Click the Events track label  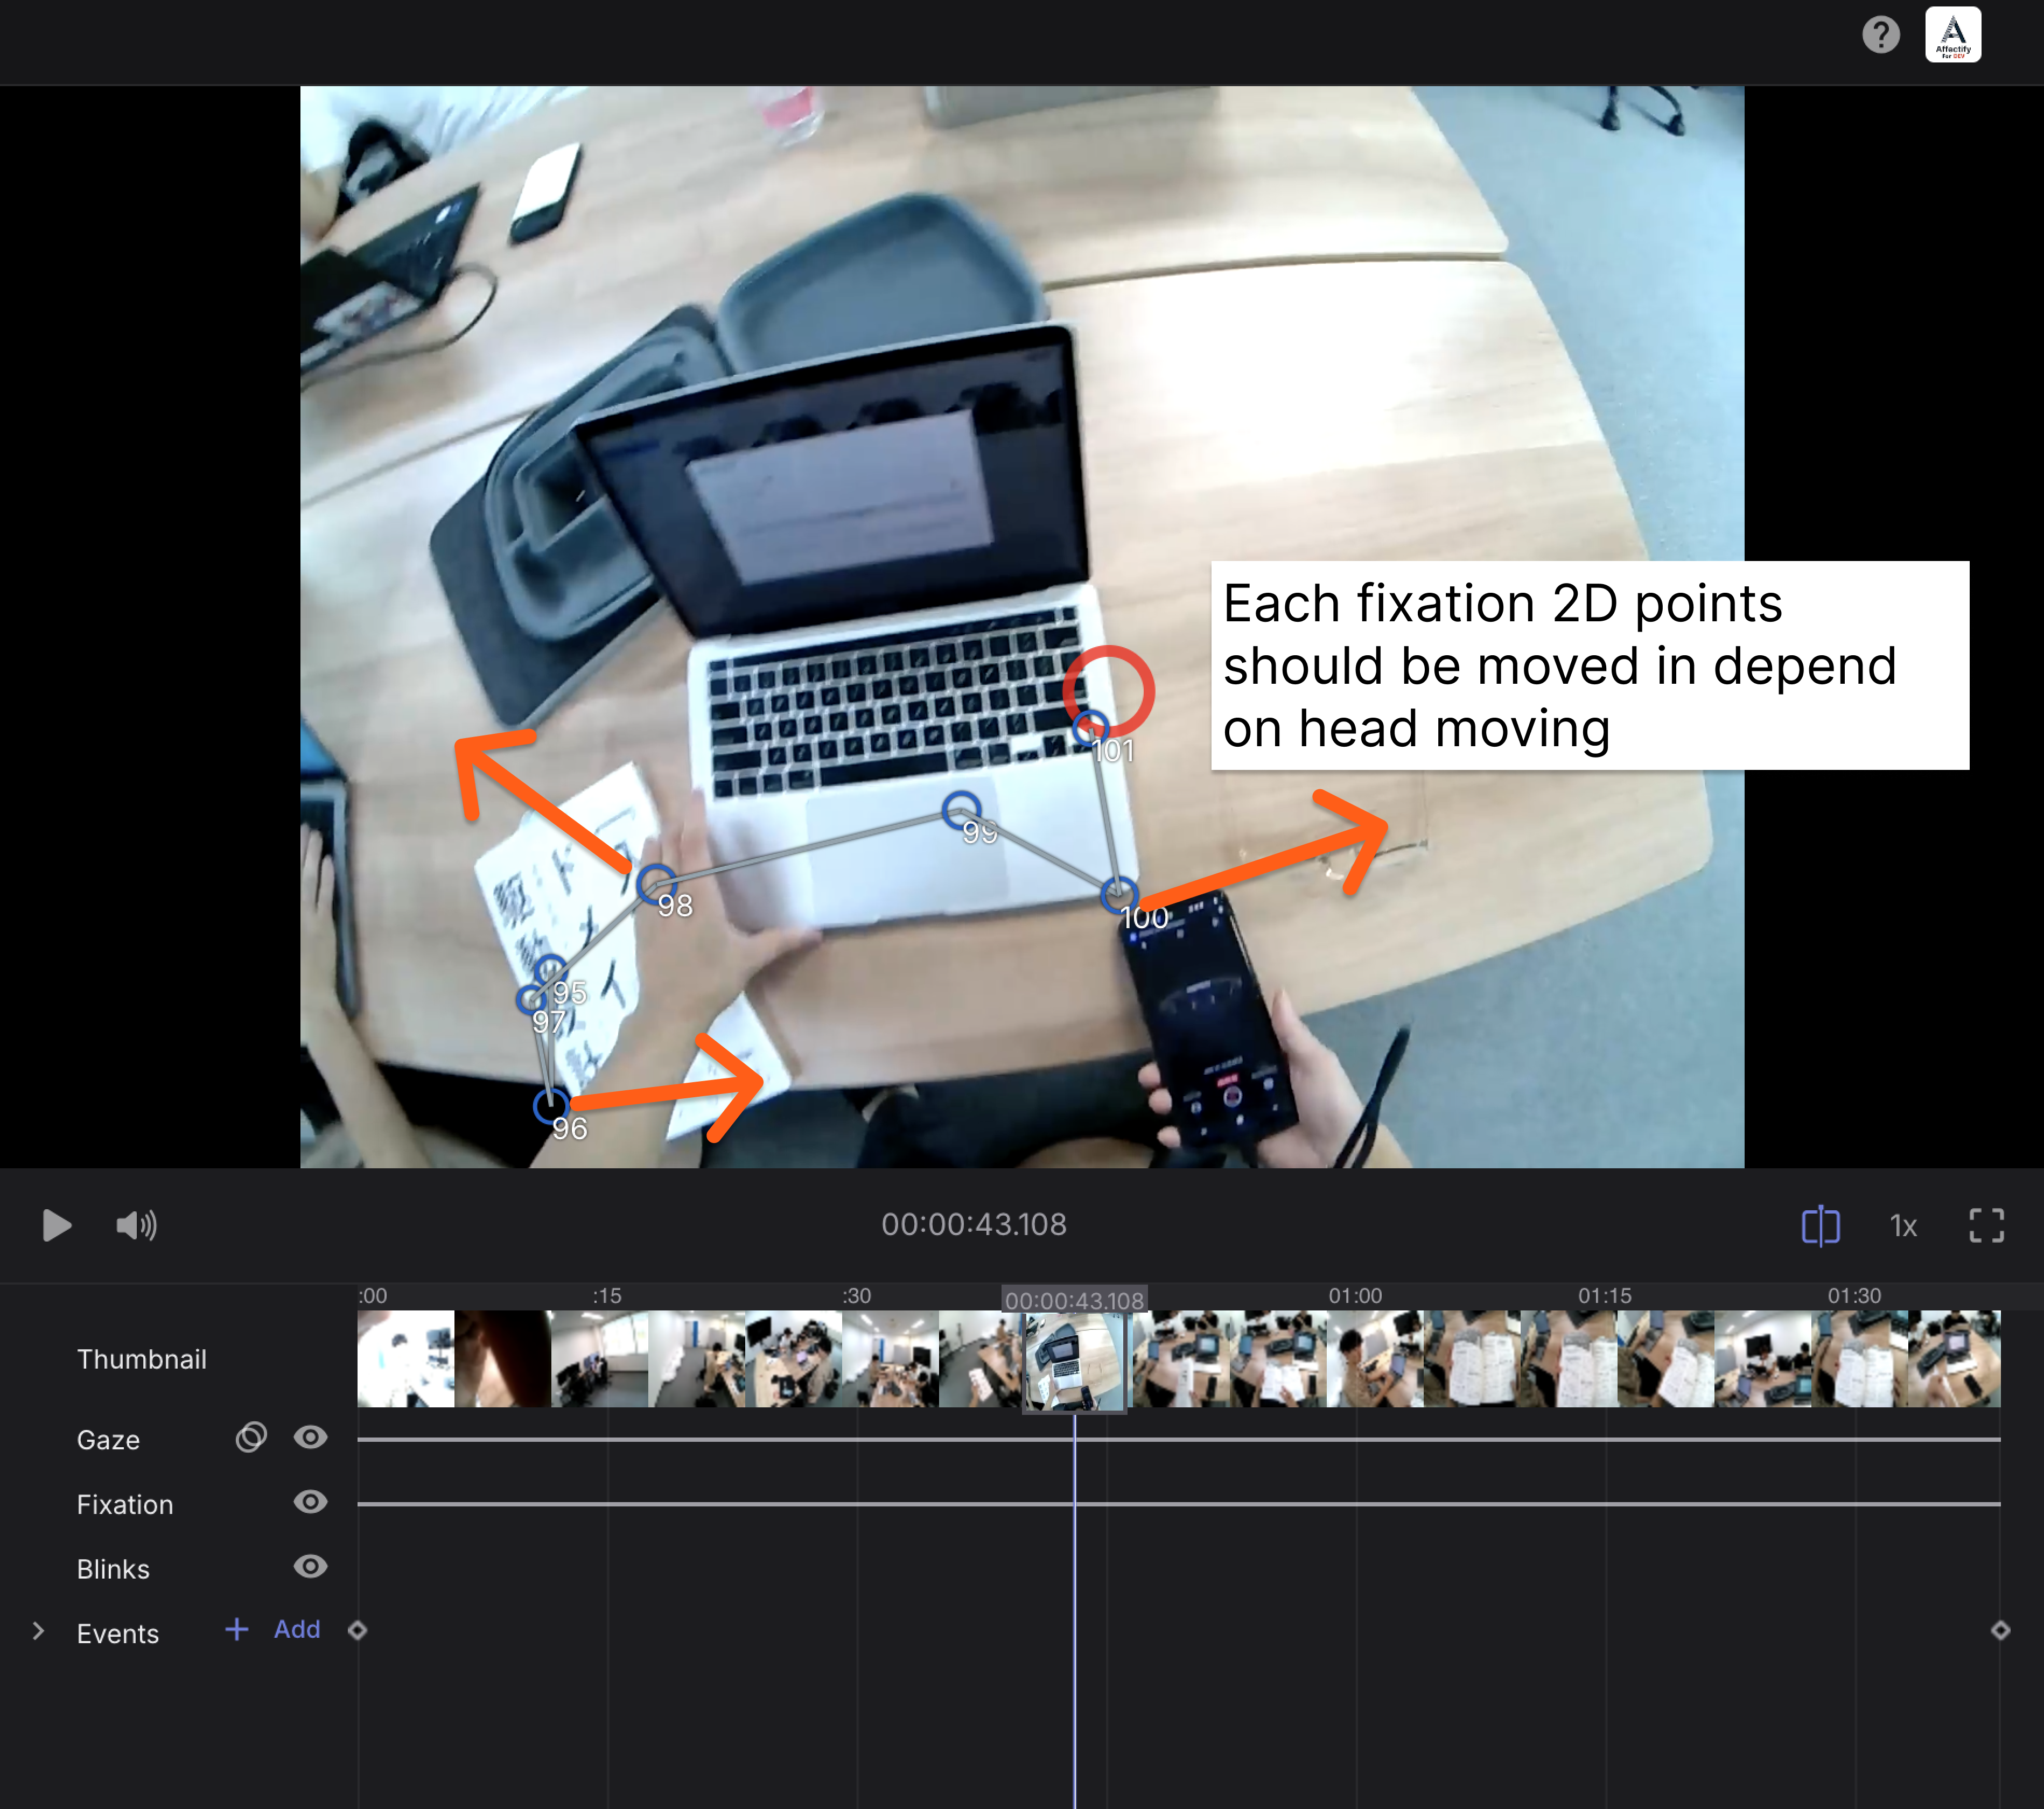pyautogui.click(x=118, y=1634)
